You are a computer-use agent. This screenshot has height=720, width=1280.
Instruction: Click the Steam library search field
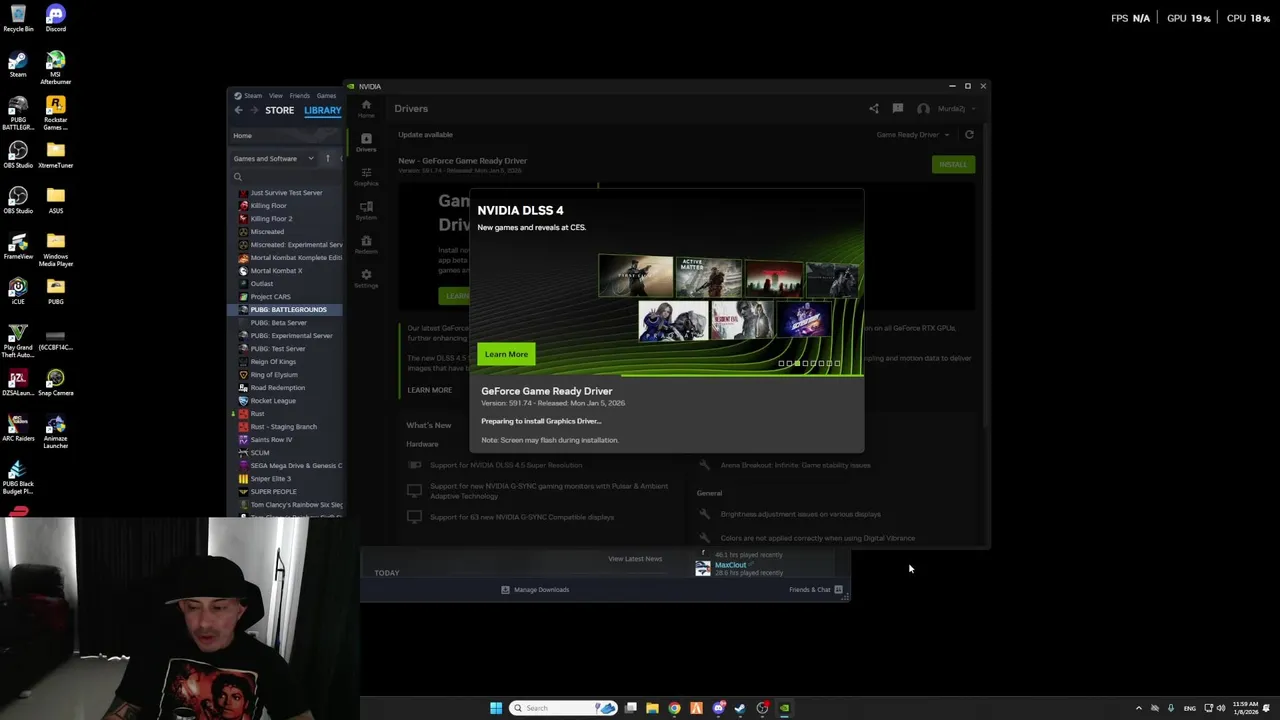click(x=287, y=177)
